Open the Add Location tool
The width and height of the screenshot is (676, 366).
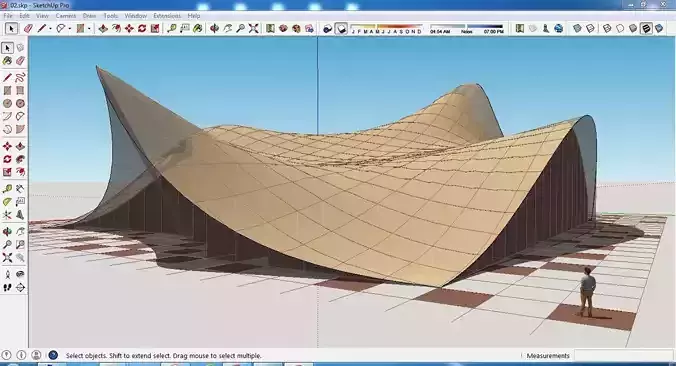(x=520, y=28)
